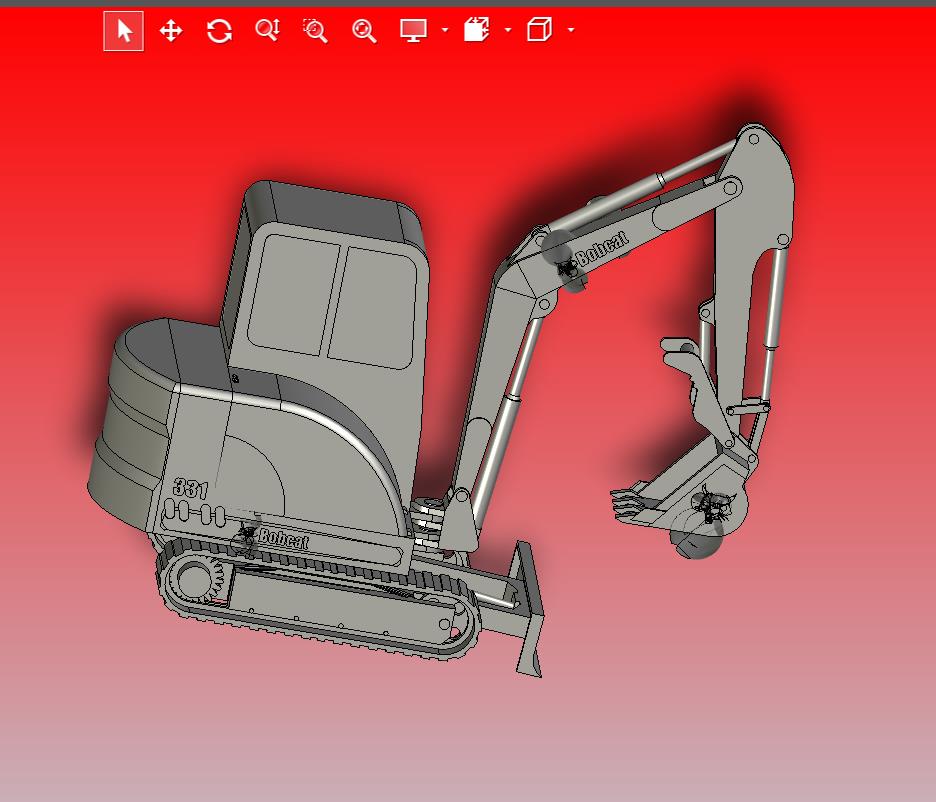Select the arrow pointer tool

pyautogui.click(x=124, y=31)
